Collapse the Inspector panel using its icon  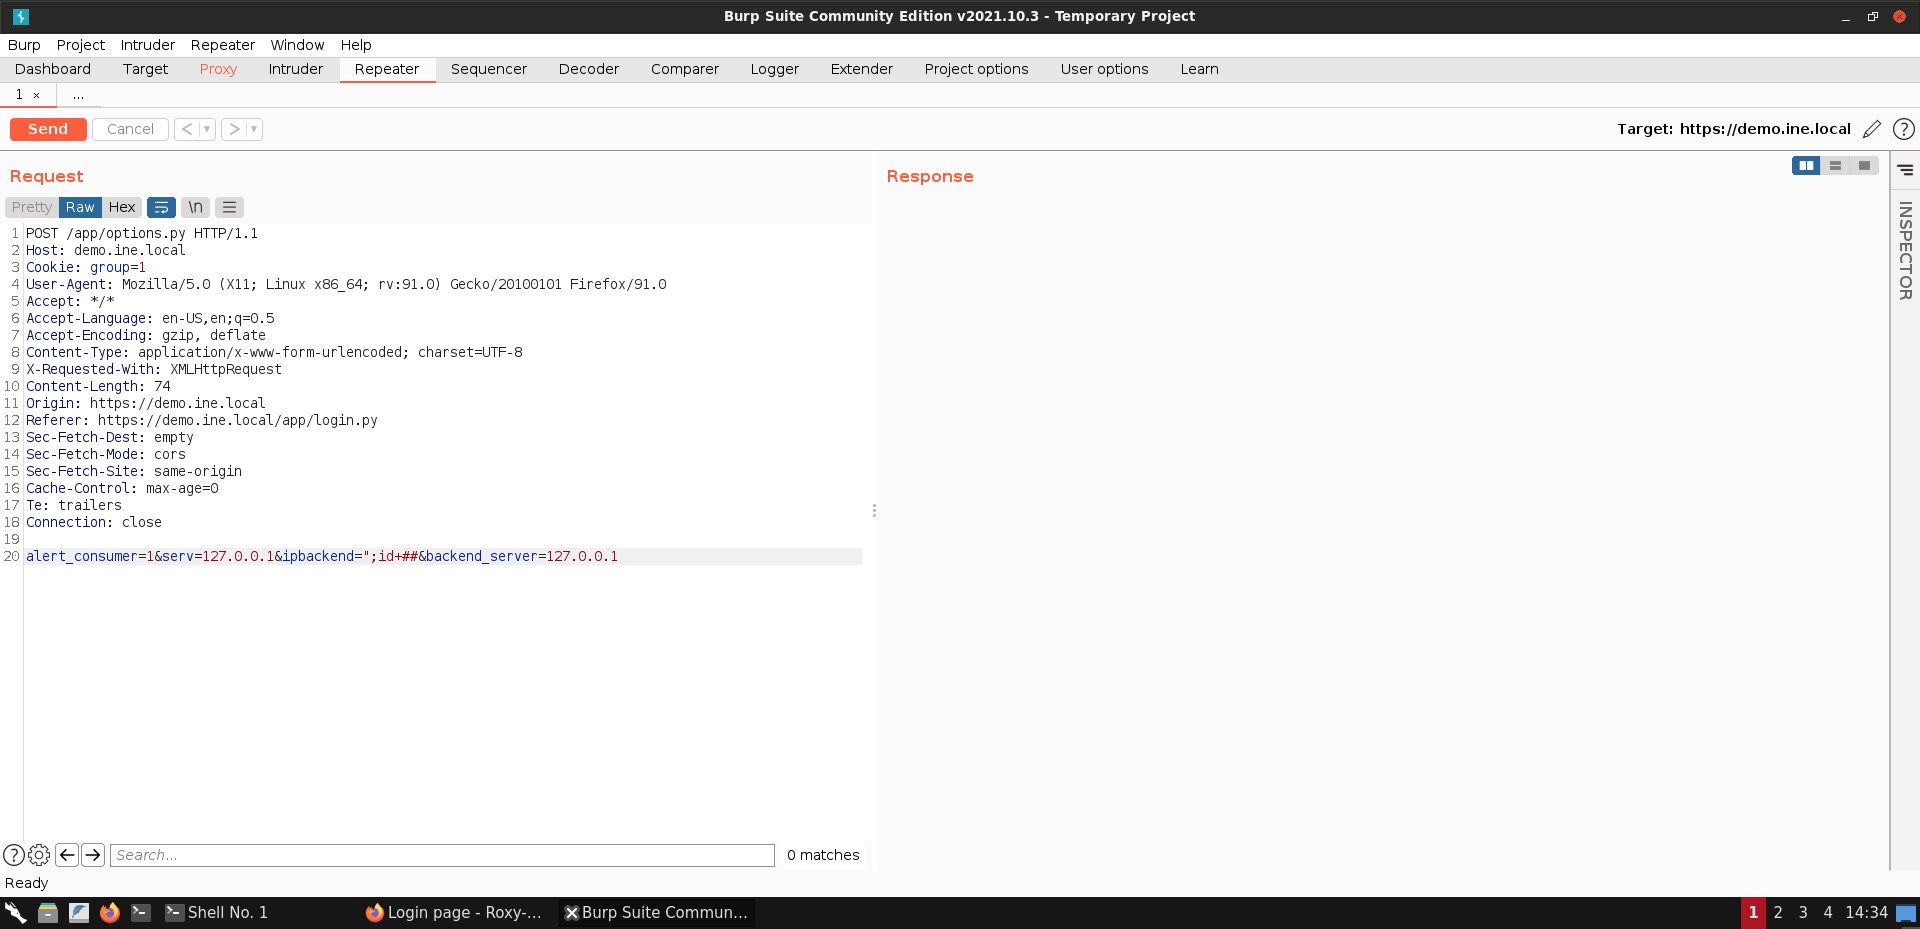coord(1906,169)
